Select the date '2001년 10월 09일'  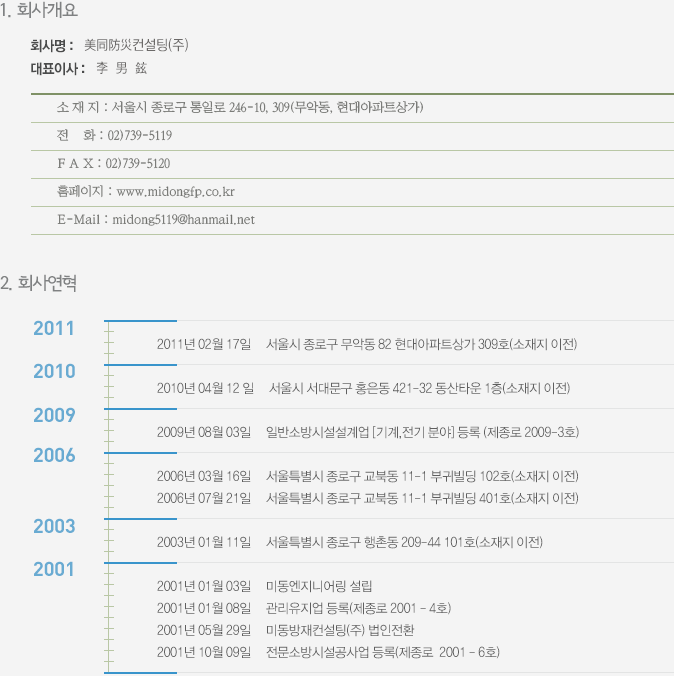coord(204,652)
